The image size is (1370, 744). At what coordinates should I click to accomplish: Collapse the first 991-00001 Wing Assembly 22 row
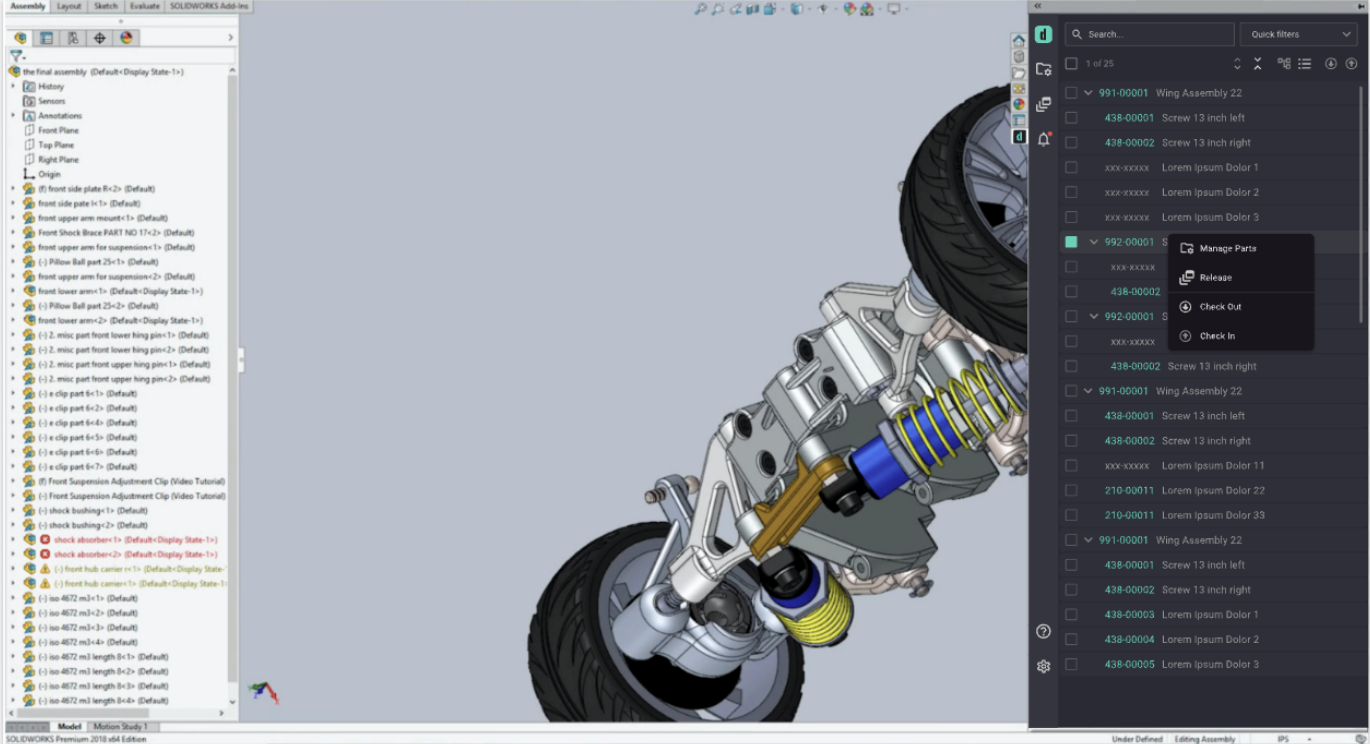pyautogui.click(x=1088, y=93)
